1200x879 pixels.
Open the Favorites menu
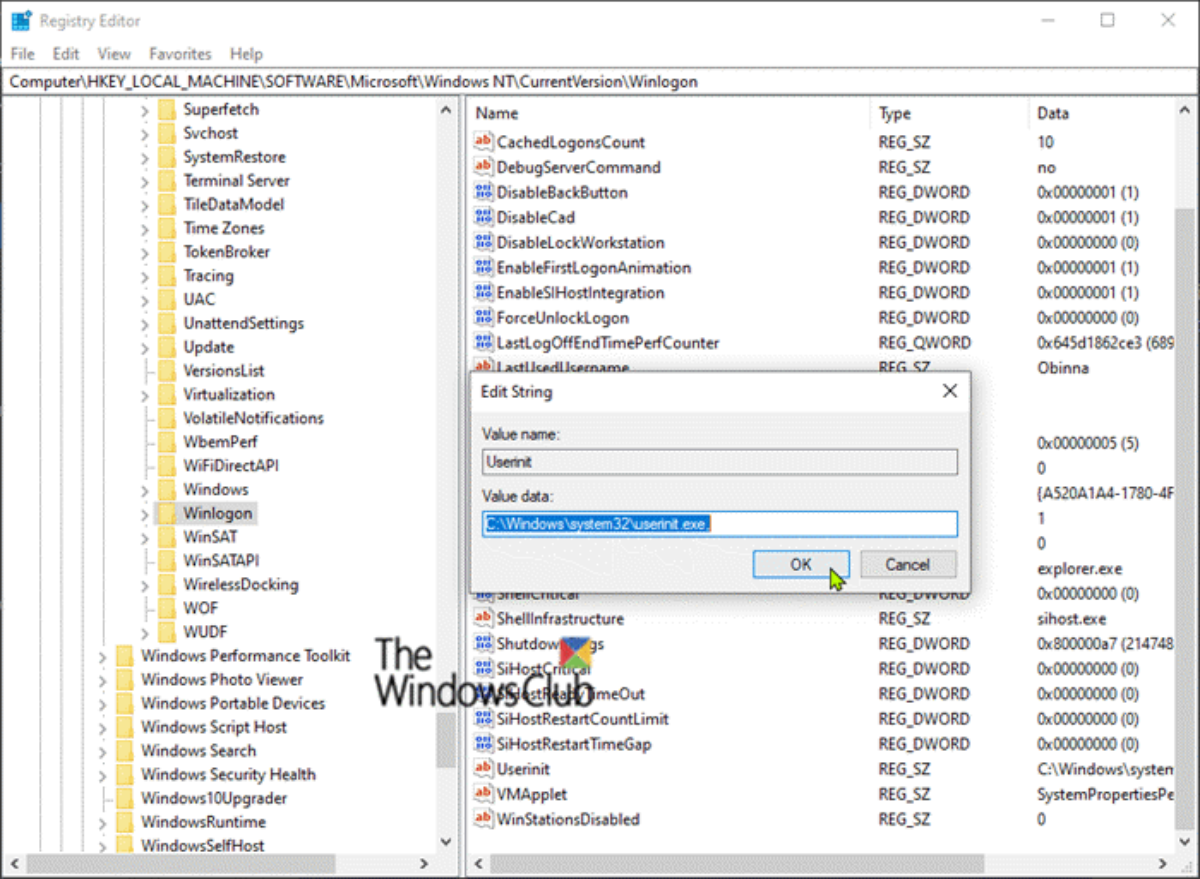click(x=180, y=54)
